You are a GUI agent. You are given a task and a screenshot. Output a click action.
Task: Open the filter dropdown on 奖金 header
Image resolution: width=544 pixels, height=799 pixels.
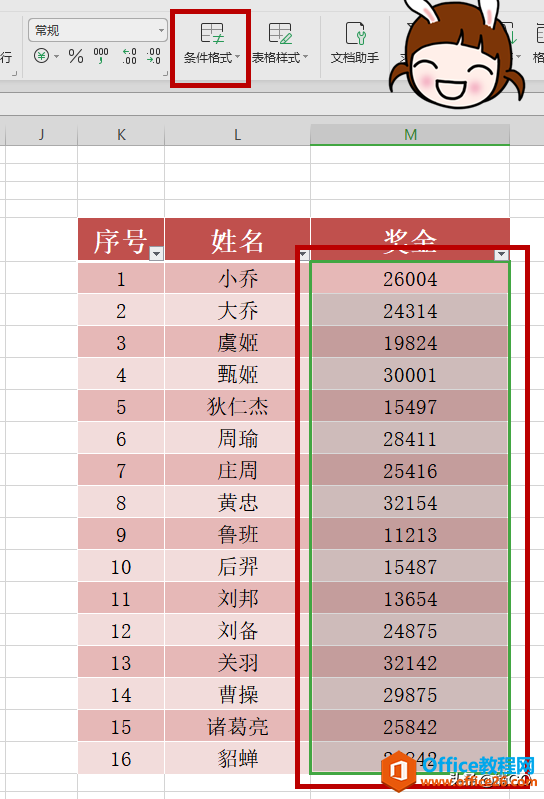click(x=502, y=253)
